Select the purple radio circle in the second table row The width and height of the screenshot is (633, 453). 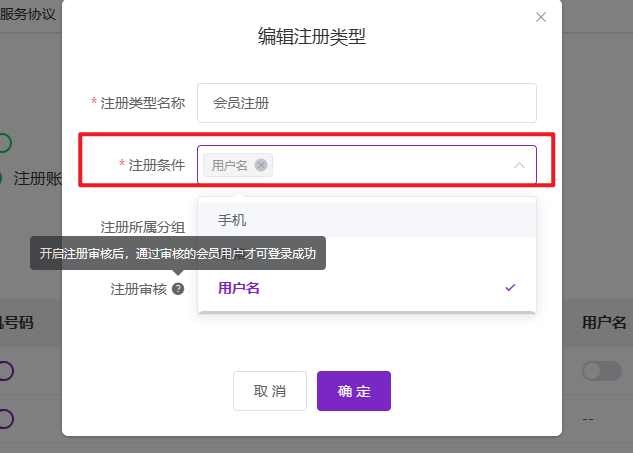tap(4, 418)
